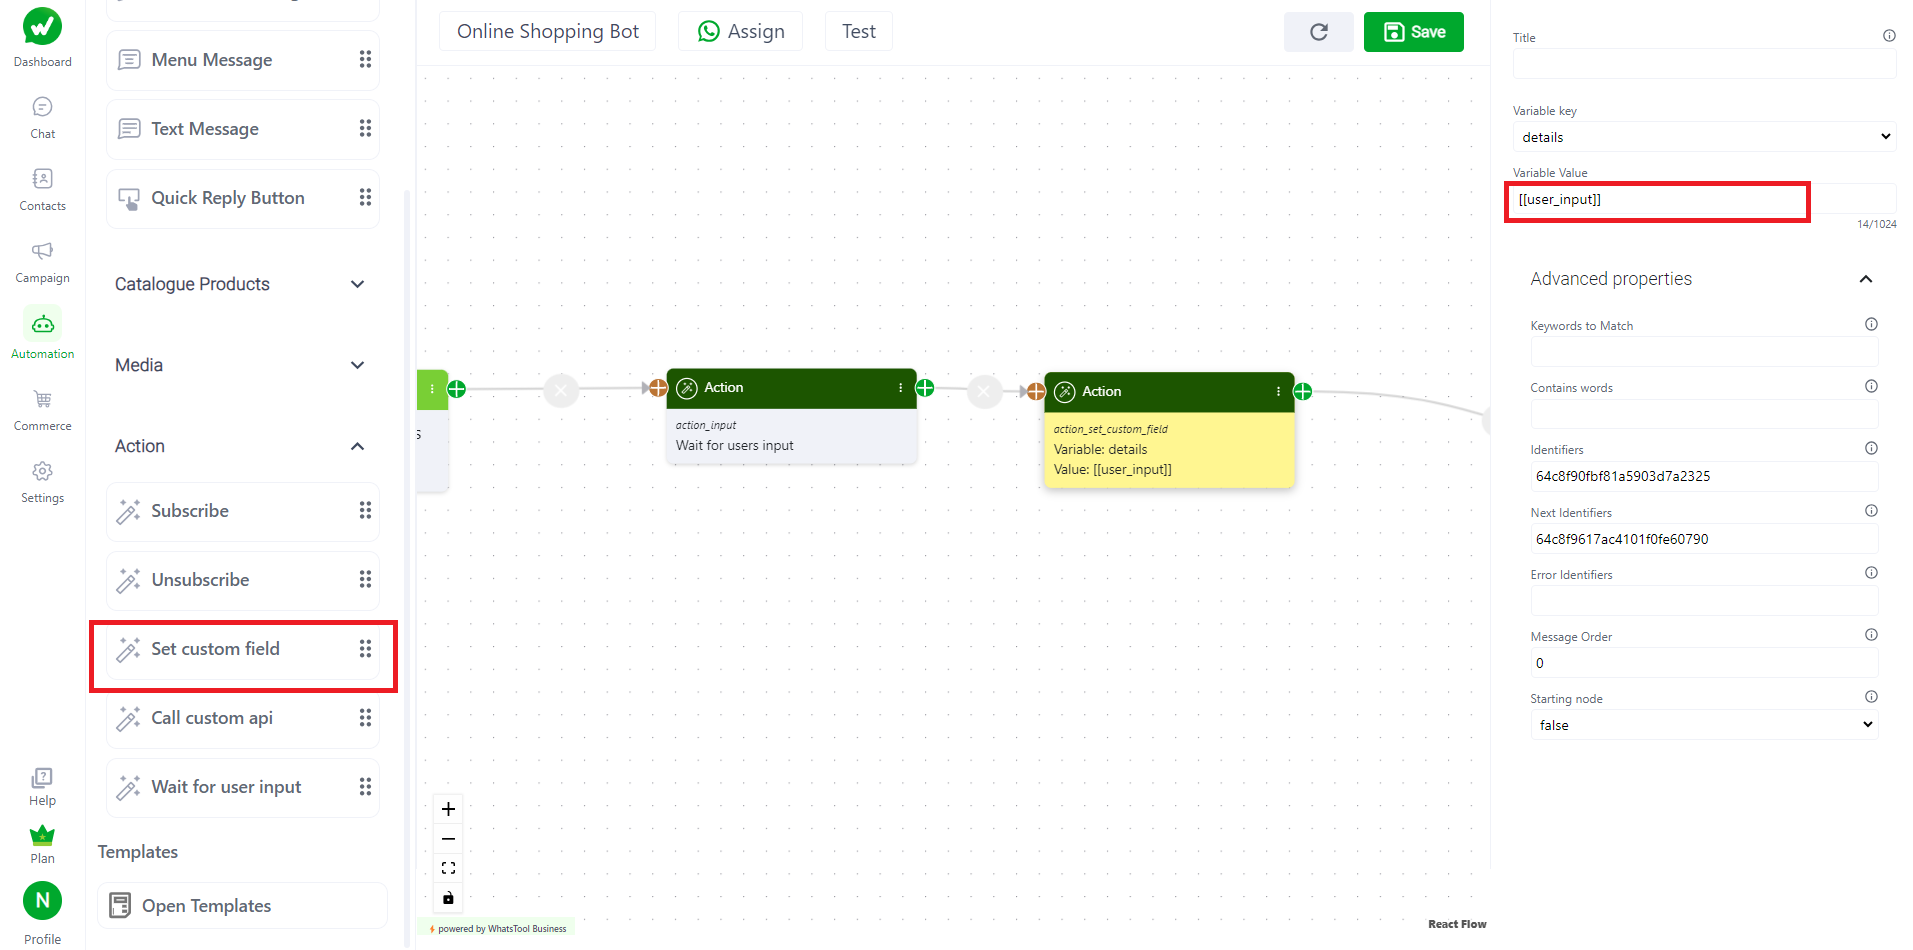Select the Unsubscribe action

(242, 580)
